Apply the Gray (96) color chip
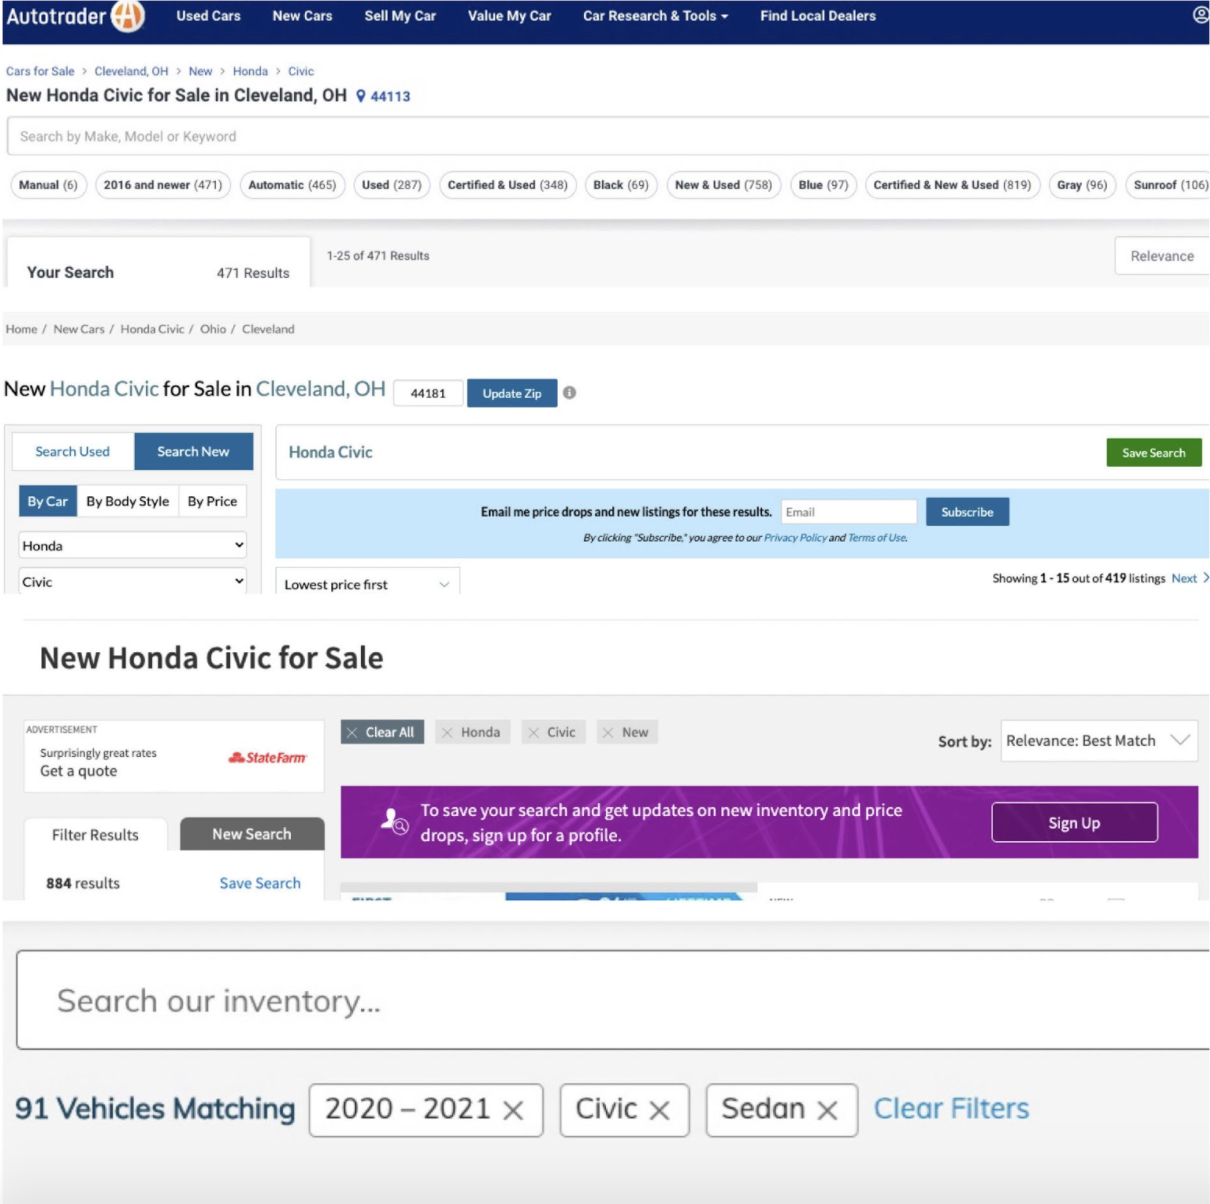 pyautogui.click(x=1082, y=185)
